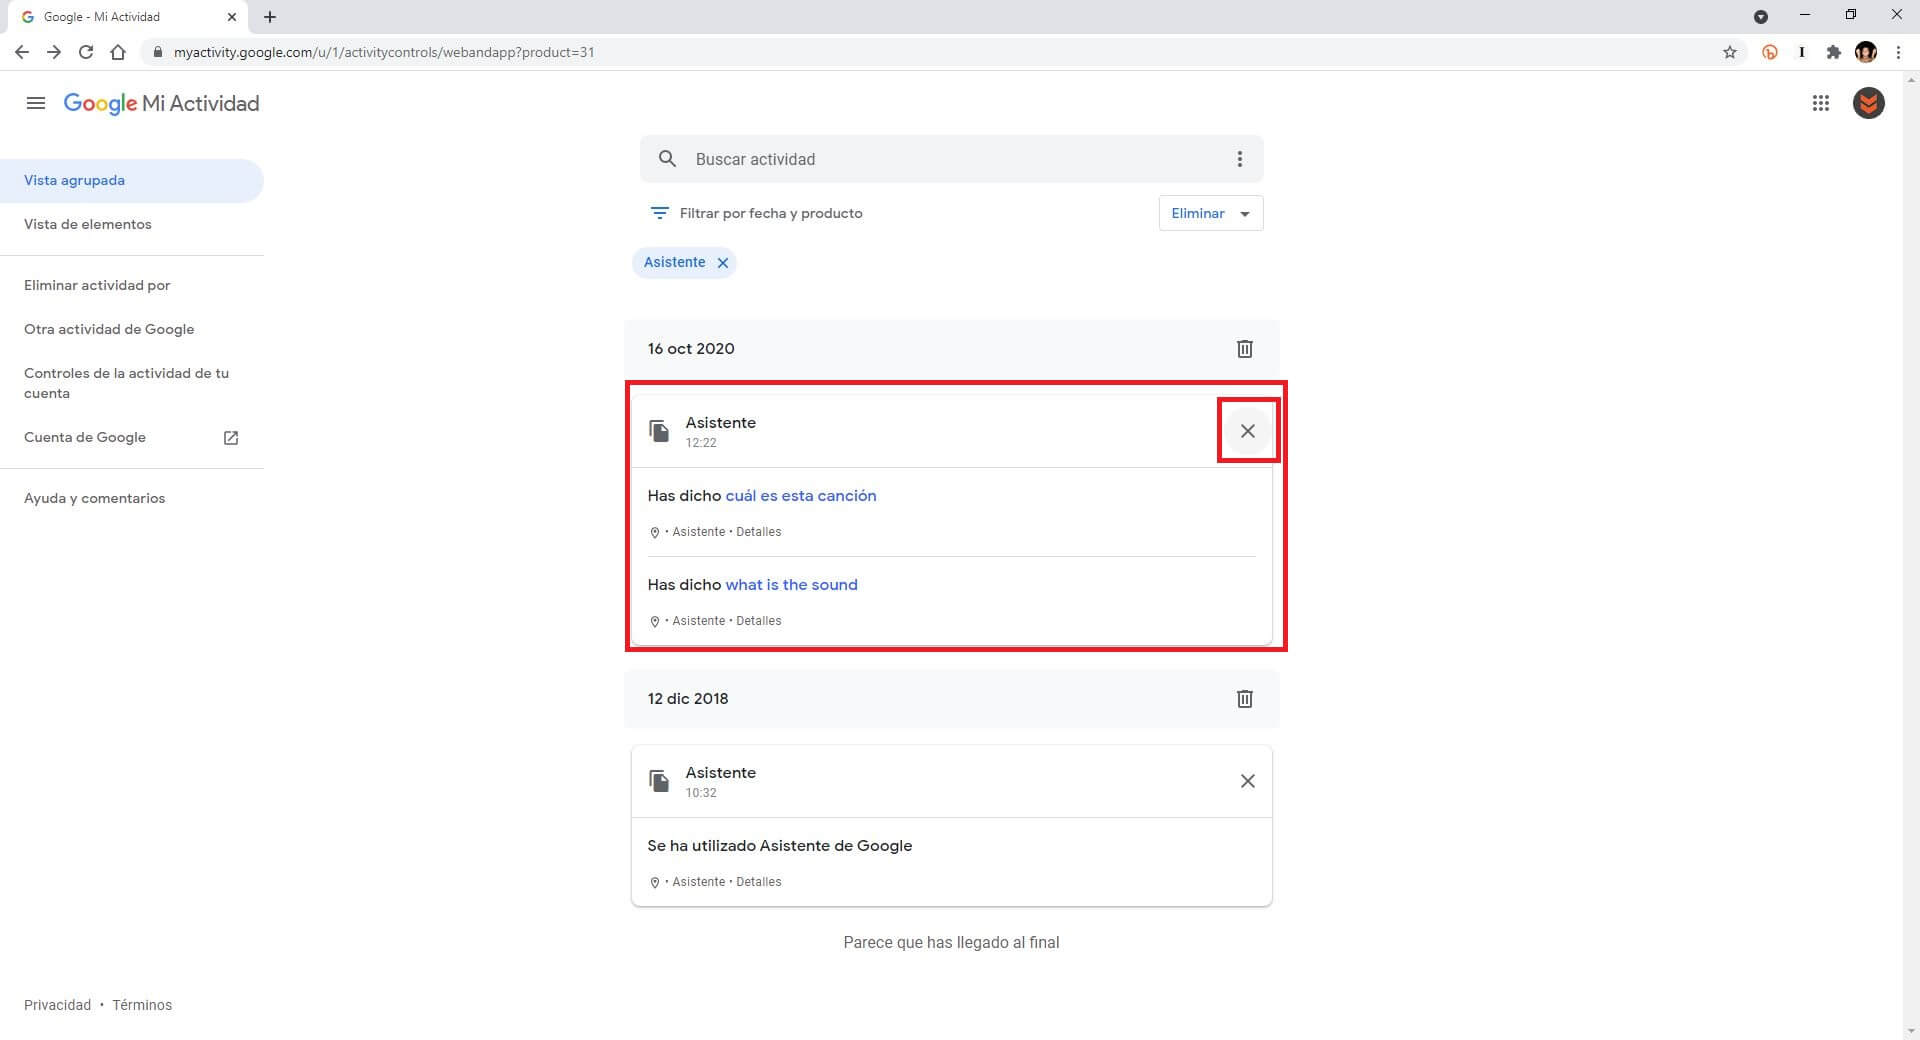Open the Chrome three-dot menu
The height and width of the screenshot is (1040, 1920).
1898,52
